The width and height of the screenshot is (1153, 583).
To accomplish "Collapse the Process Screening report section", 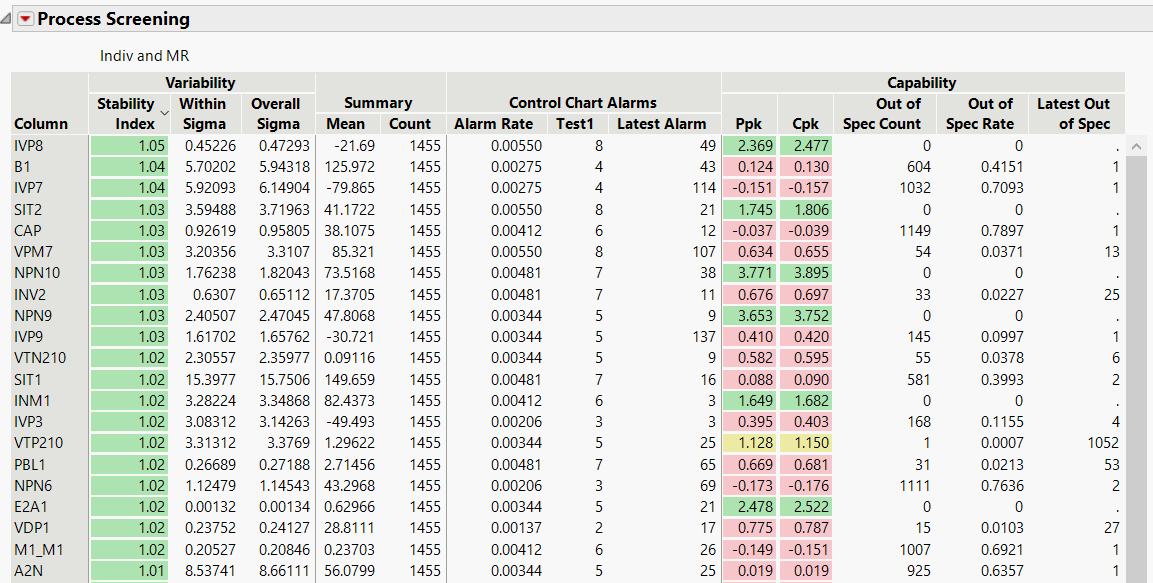I will tap(7, 17).
